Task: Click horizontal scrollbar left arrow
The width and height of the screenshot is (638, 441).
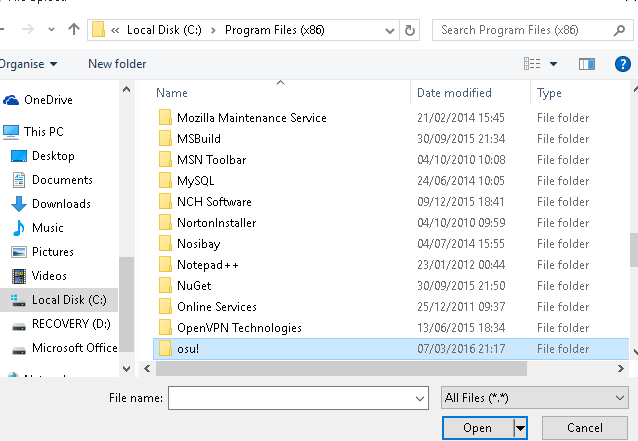Action: point(147,369)
